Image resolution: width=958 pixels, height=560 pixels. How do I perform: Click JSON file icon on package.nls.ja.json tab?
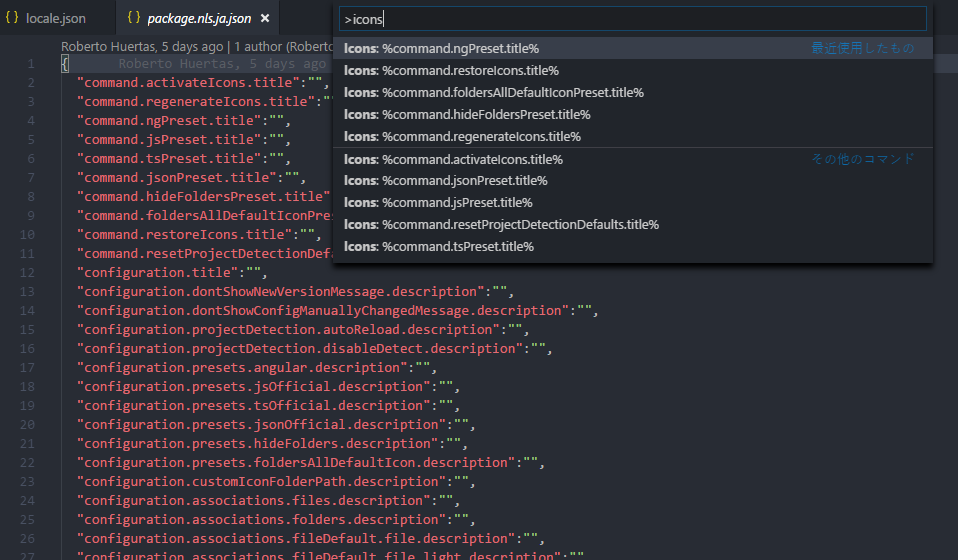click(134, 18)
